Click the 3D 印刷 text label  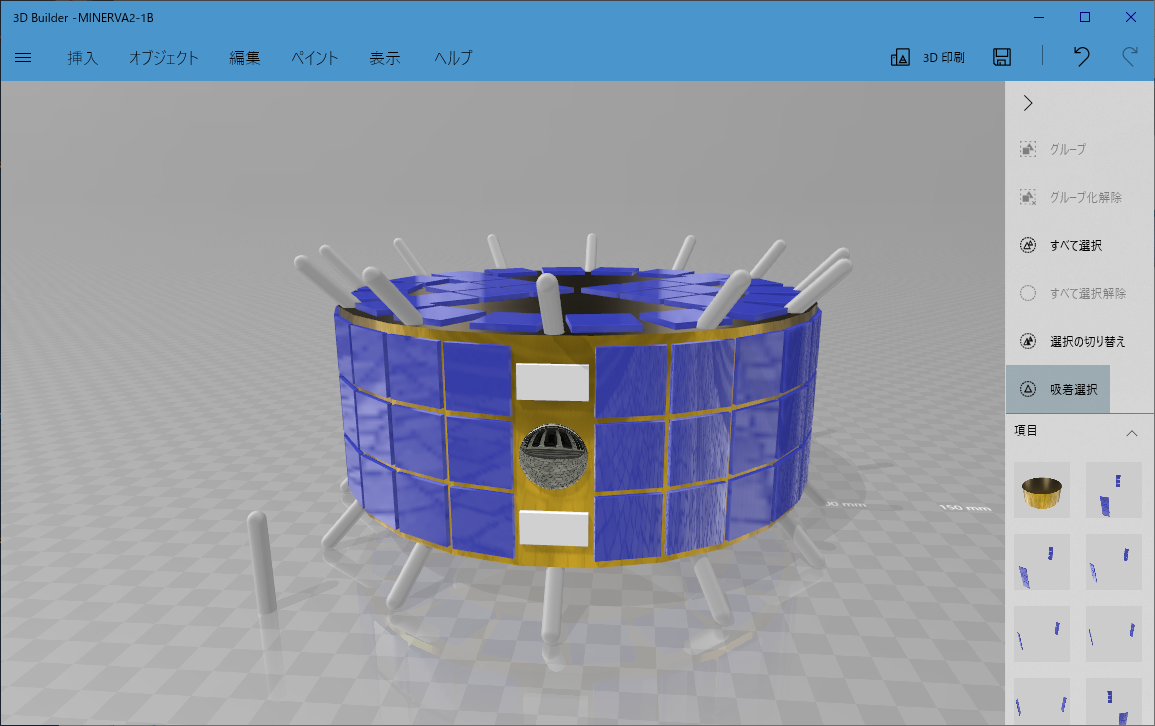tap(944, 57)
